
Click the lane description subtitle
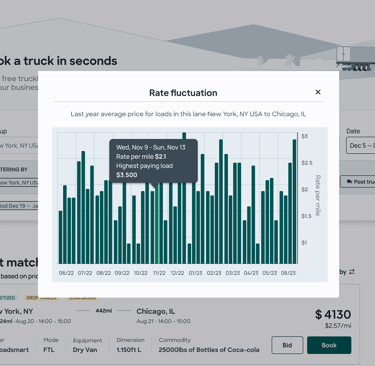click(x=188, y=114)
